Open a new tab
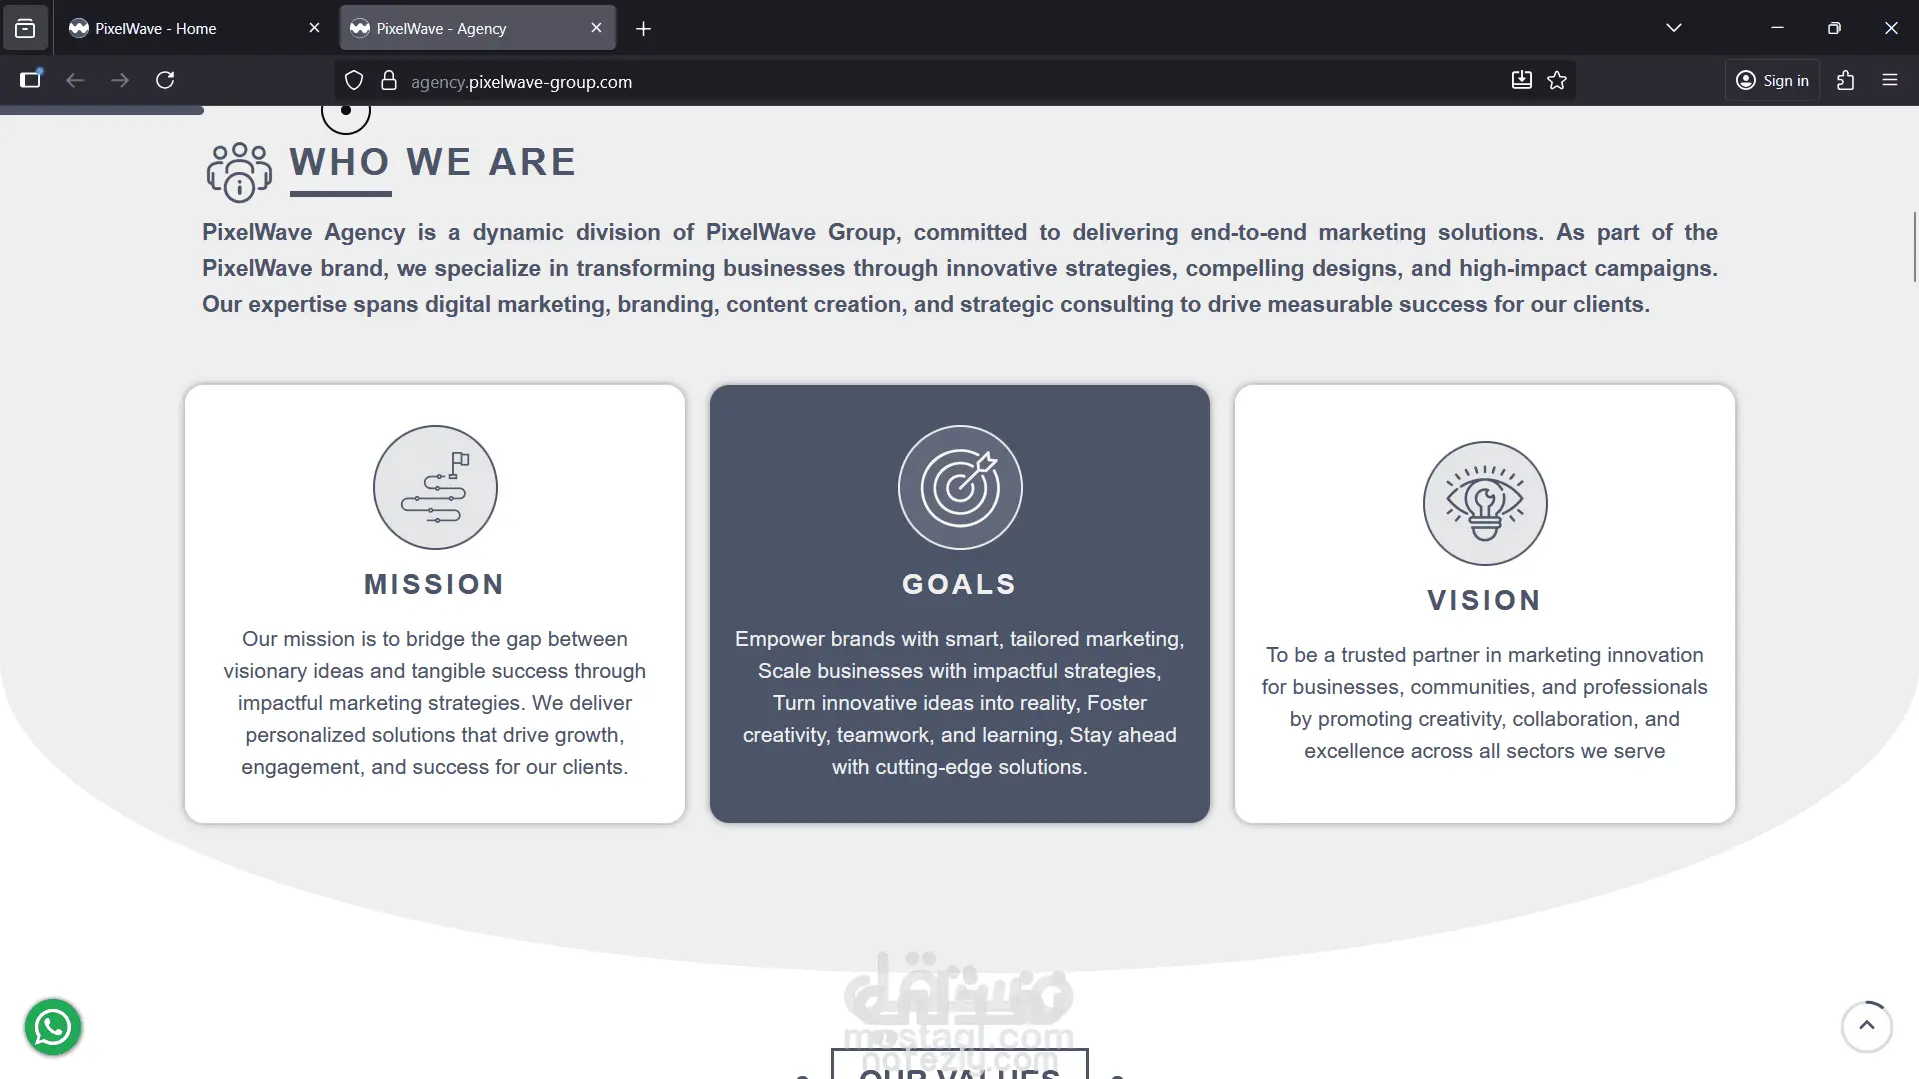The width and height of the screenshot is (1919, 1079). pos(643,29)
